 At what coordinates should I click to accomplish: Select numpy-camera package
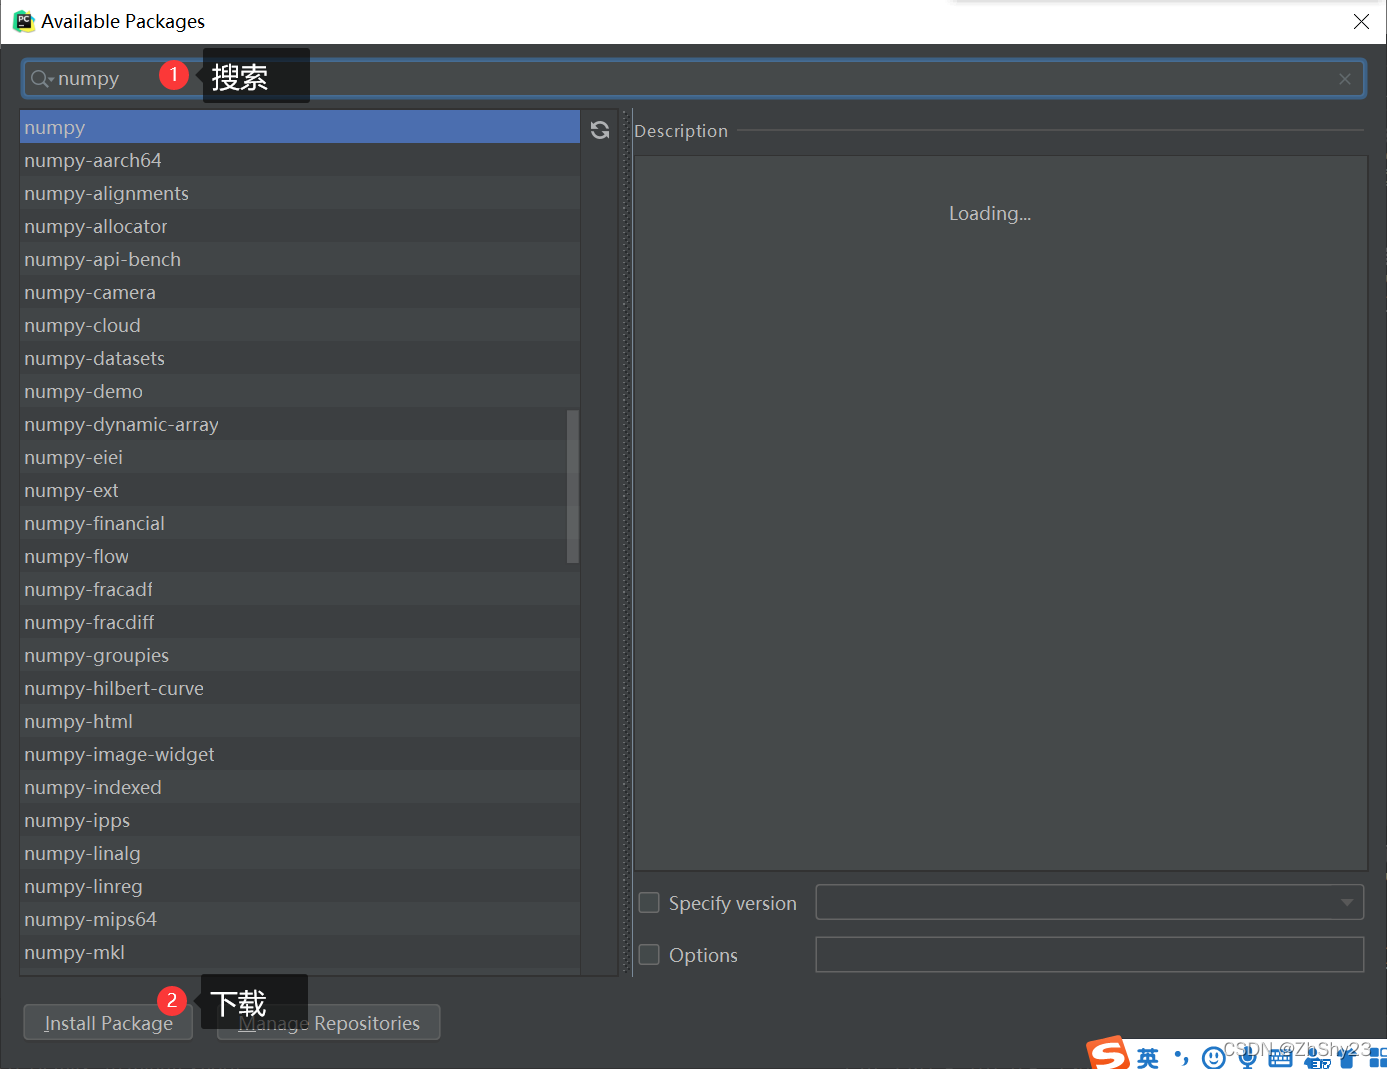pyautogui.click(x=300, y=292)
